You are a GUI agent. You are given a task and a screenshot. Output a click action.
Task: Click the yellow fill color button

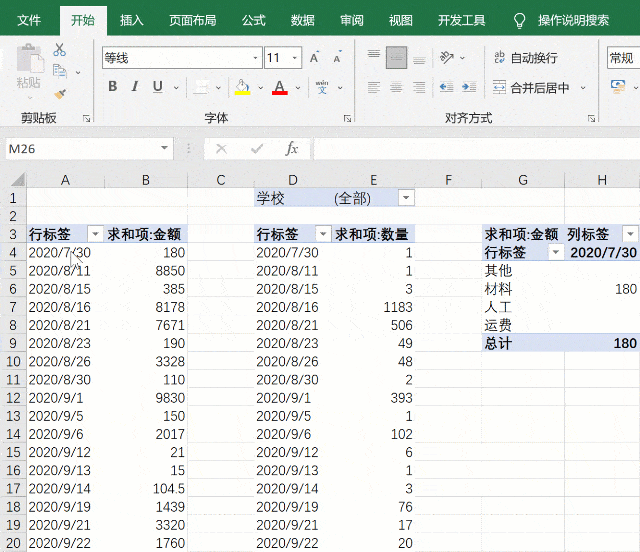click(241, 88)
